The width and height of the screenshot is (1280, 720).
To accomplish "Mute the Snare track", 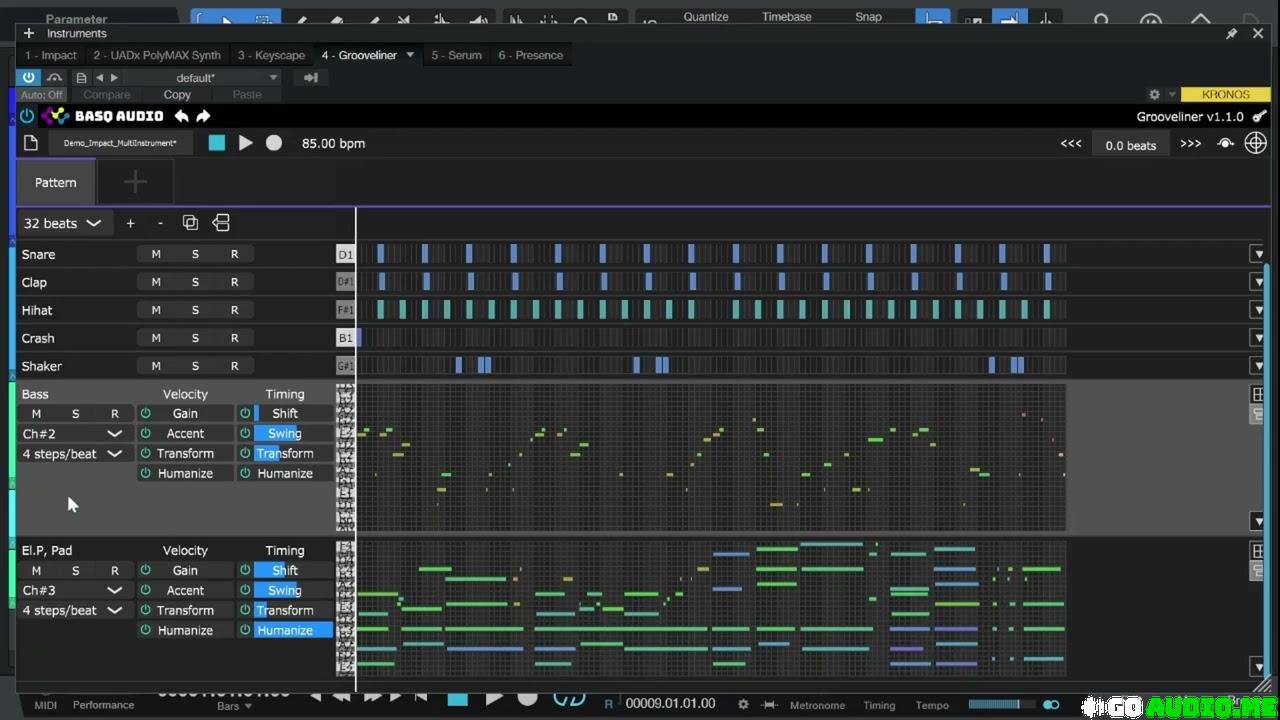I will (156, 254).
